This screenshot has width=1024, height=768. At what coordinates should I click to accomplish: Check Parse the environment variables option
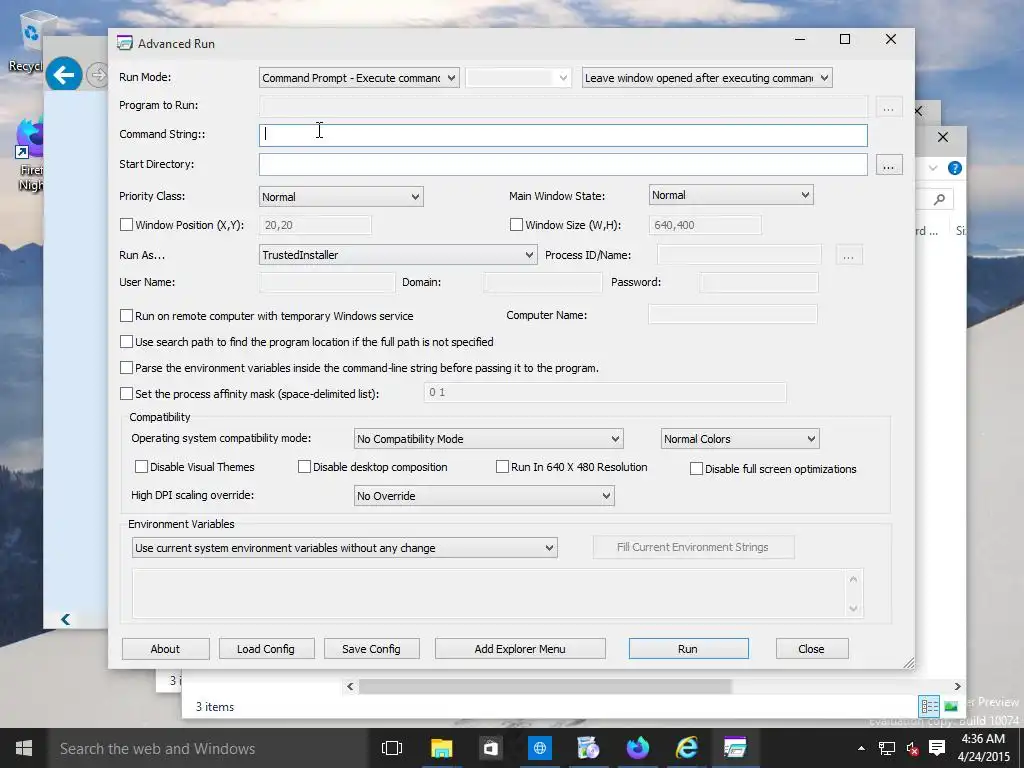[126, 368]
